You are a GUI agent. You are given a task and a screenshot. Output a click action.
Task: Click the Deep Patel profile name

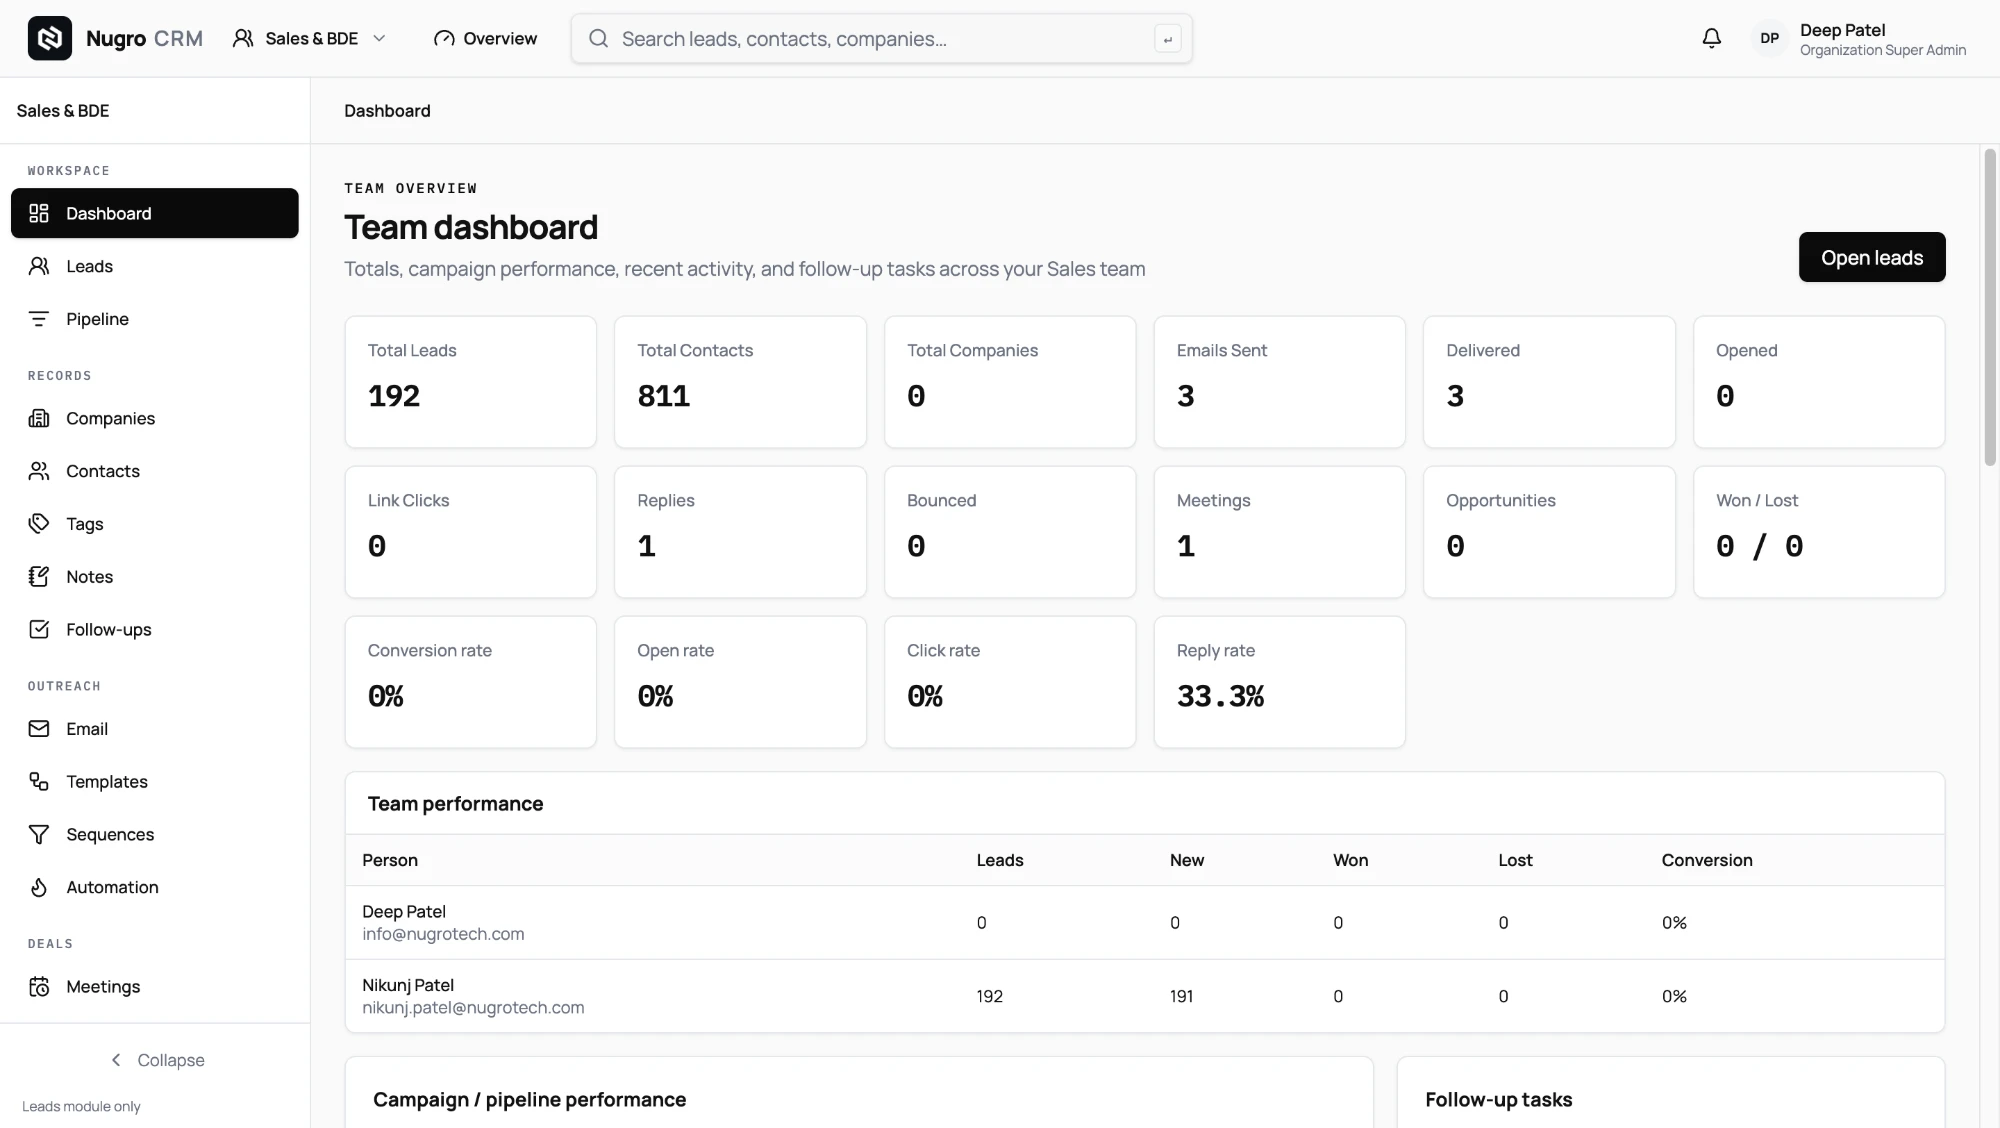(x=1842, y=30)
